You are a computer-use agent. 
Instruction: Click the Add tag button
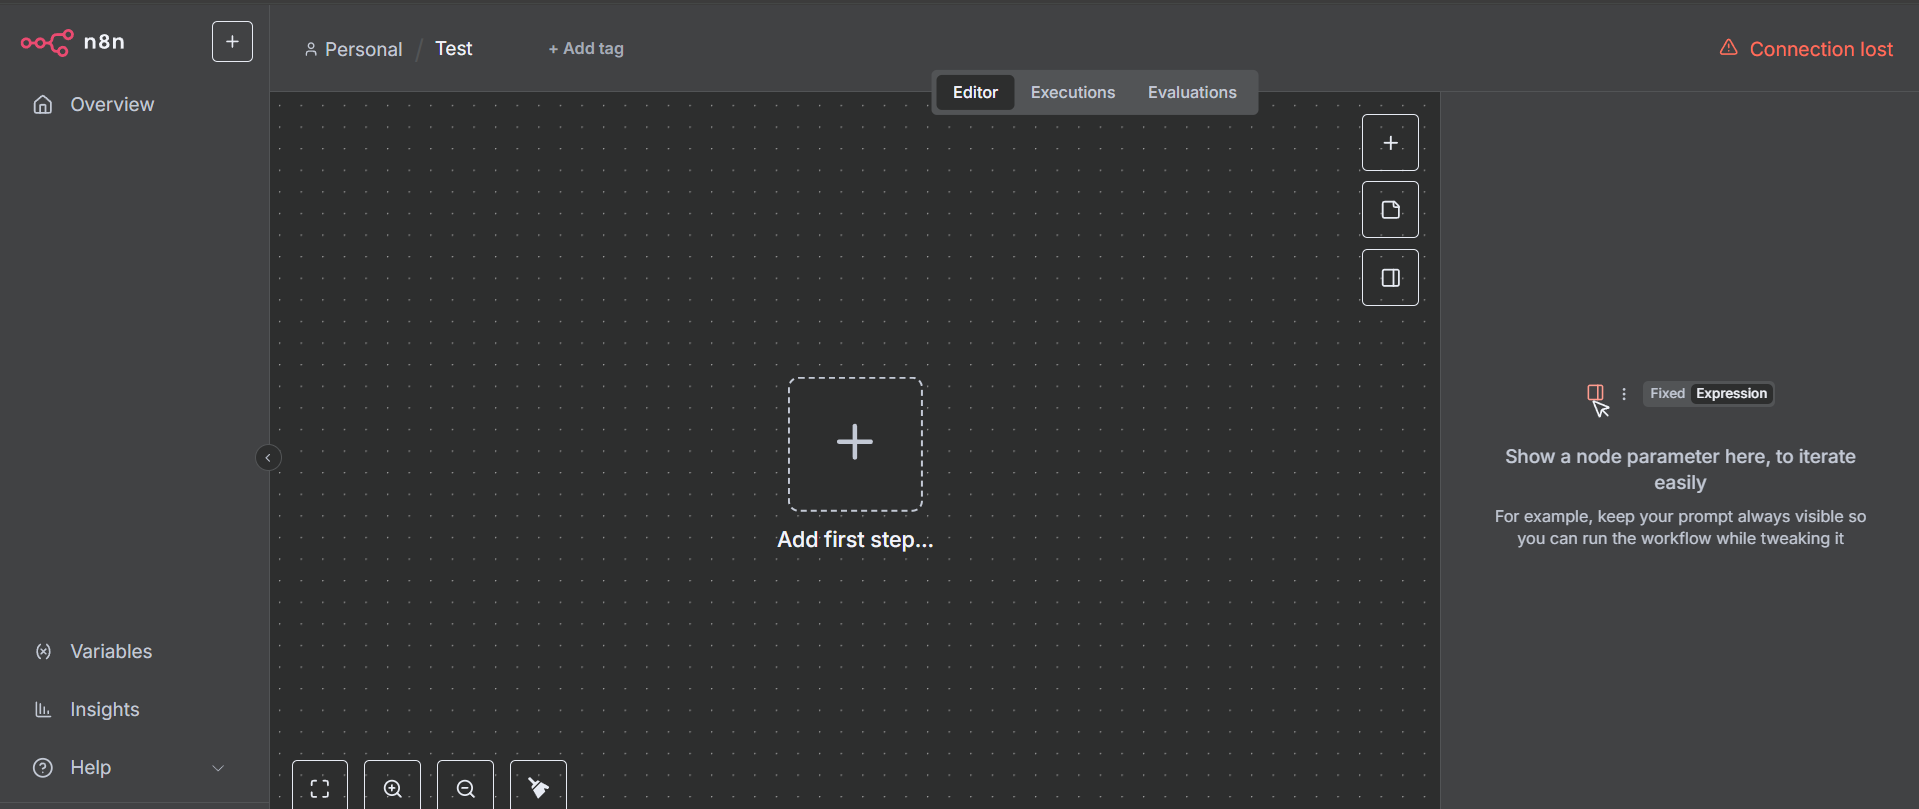tap(586, 49)
